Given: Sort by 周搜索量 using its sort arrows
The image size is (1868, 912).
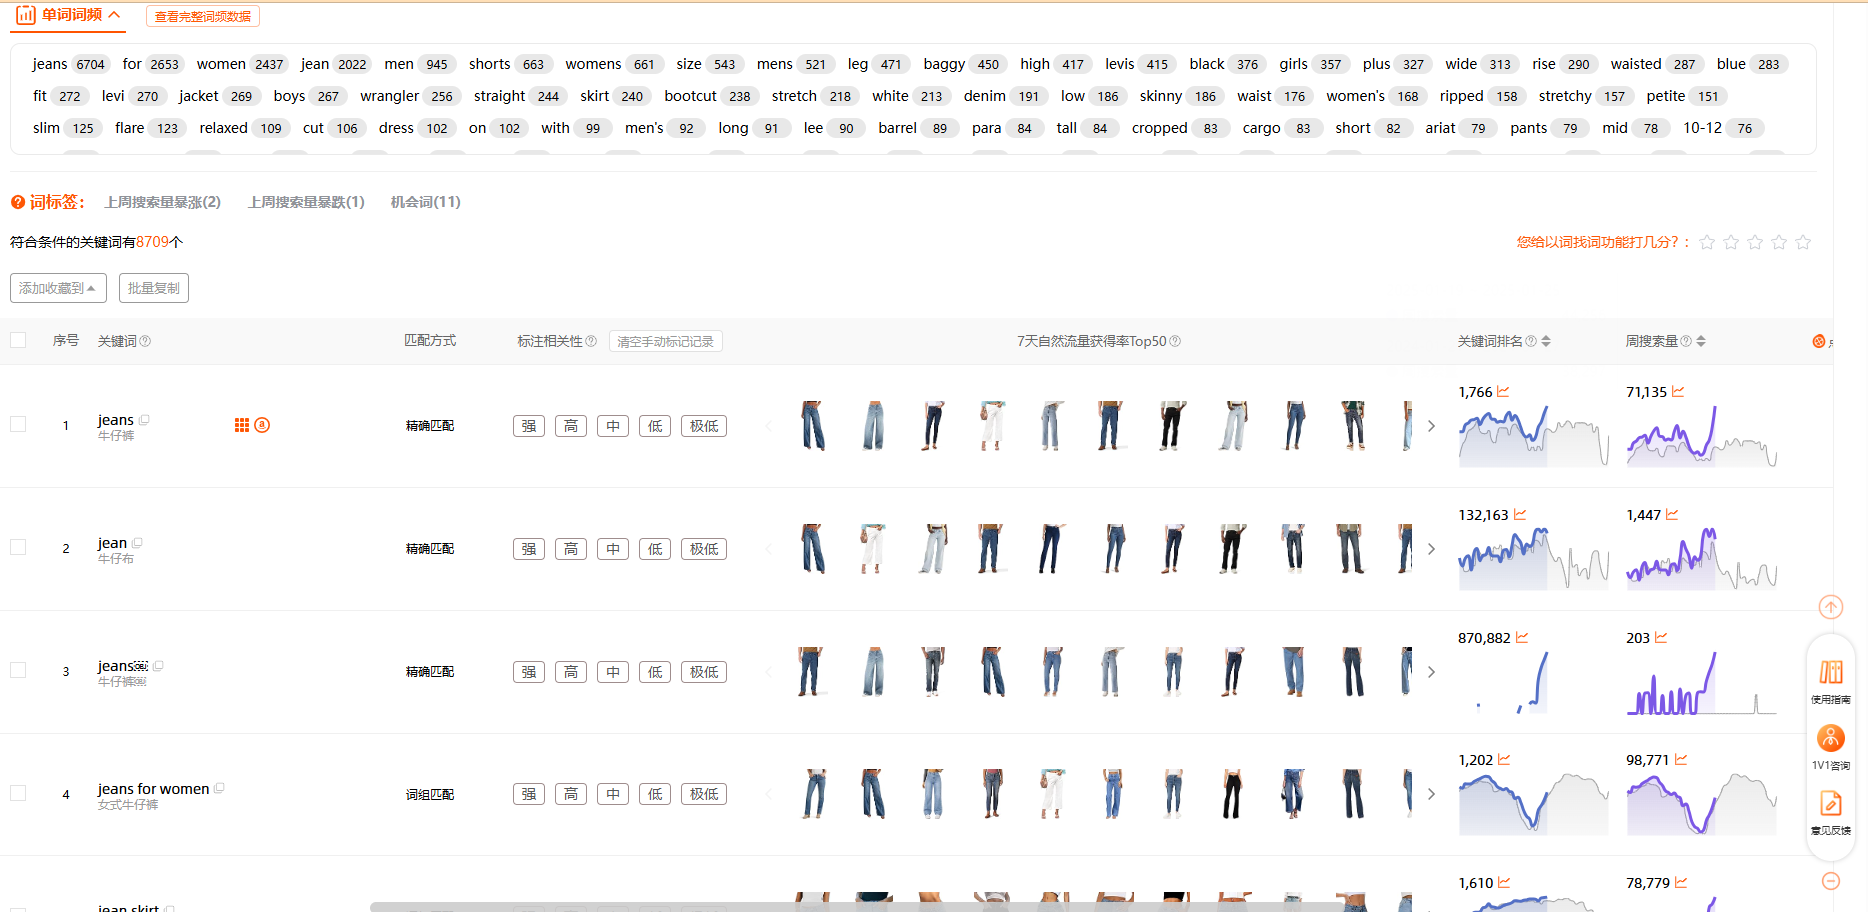Looking at the screenshot, I should [x=1701, y=341].
